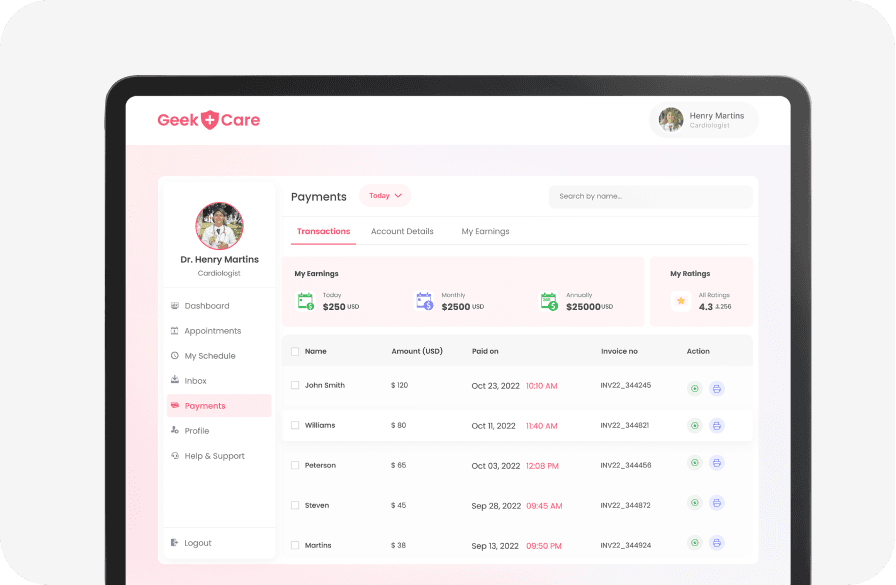Select the Geek Care logo
Screen dimensions: 896x585
(x=208, y=119)
